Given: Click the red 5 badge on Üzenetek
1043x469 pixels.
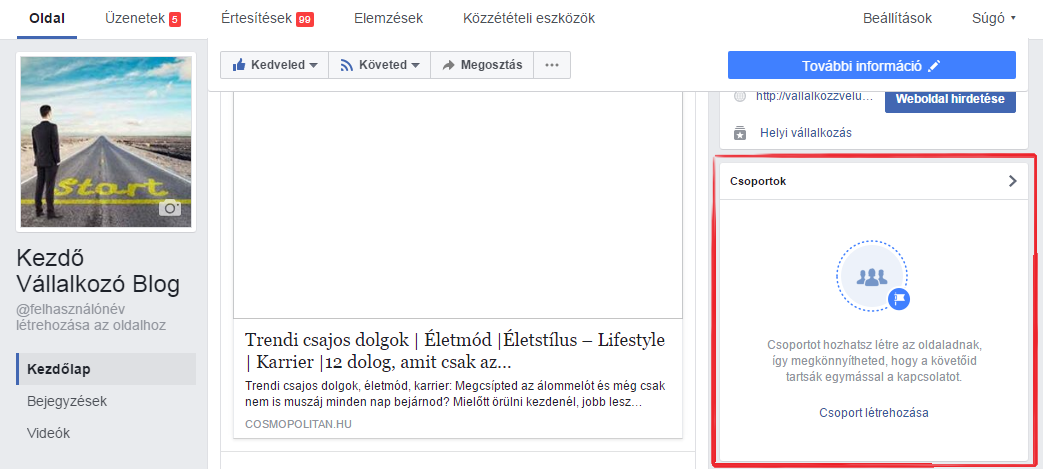Looking at the screenshot, I should (x=174, y=19).
